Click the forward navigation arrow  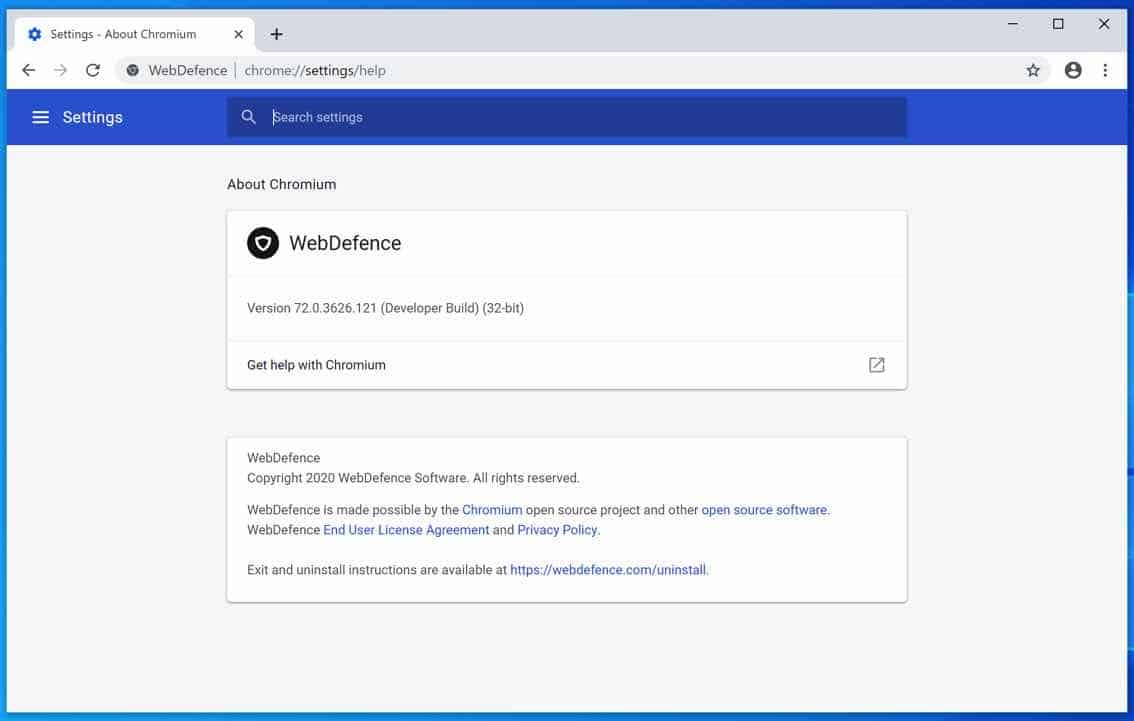[61, 70]
